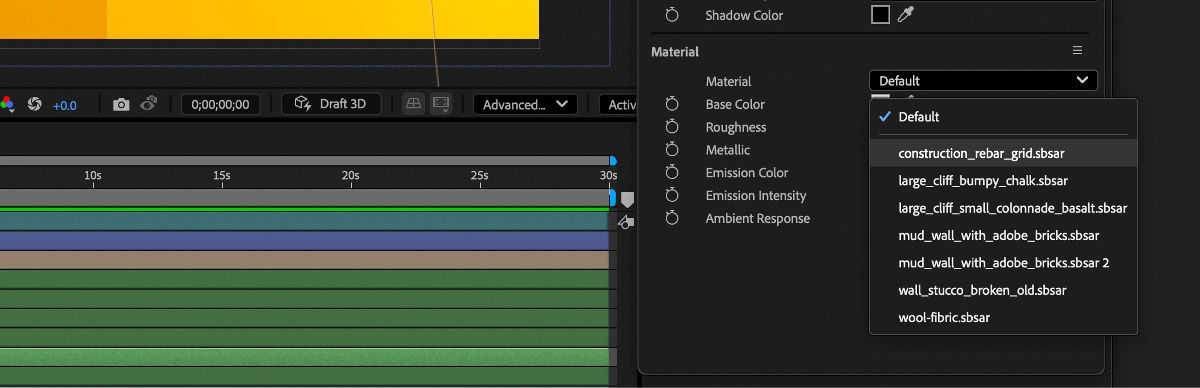Select the tan layer bar in timeline

(x=304, y=260)
